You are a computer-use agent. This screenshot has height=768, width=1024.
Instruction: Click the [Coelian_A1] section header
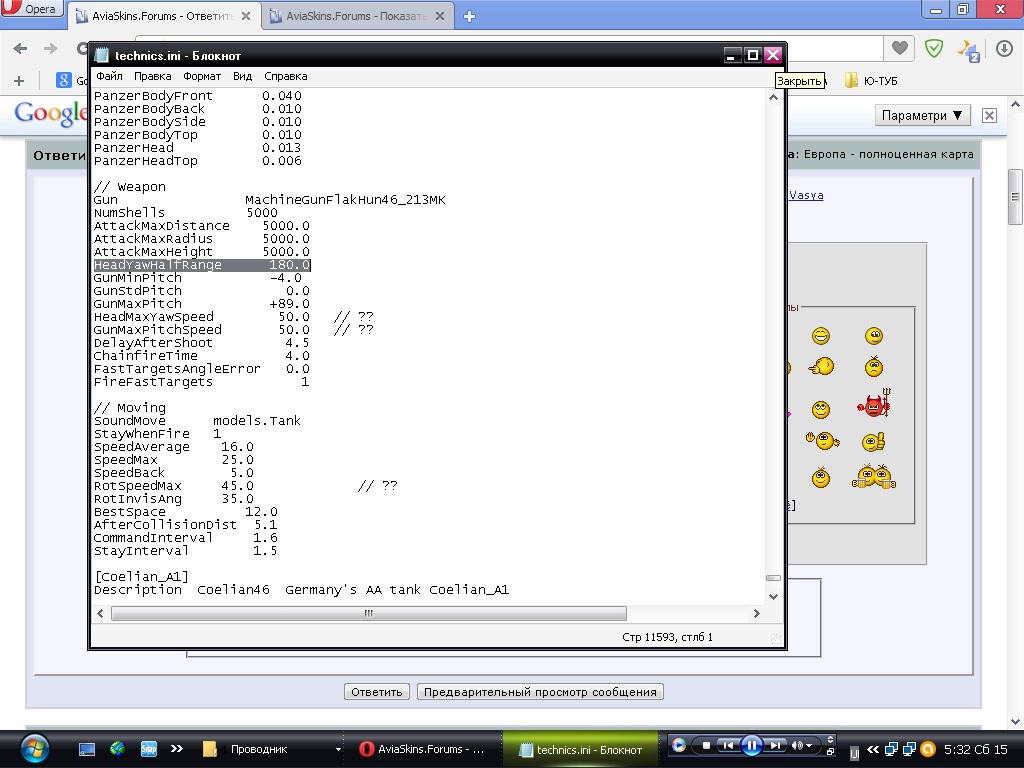(142, 577)
